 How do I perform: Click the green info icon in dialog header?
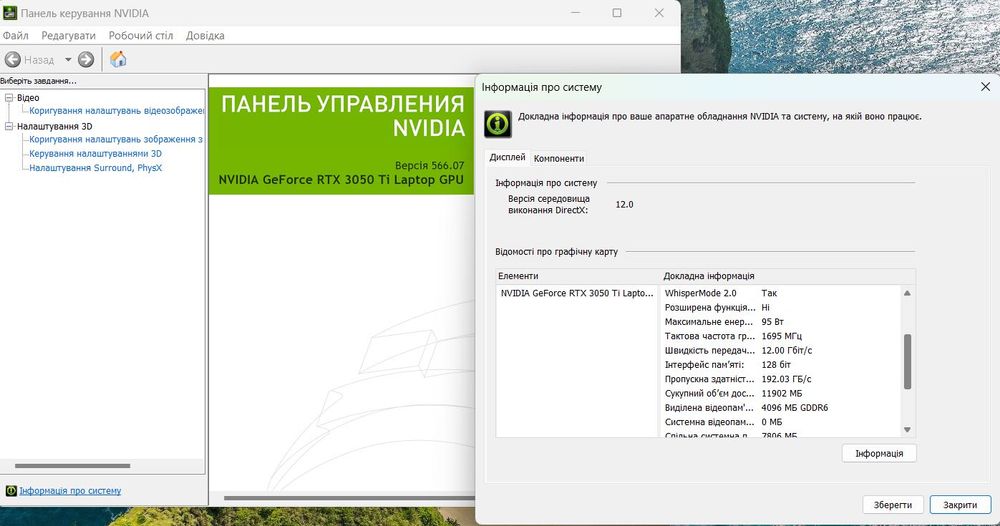(x=497, y=124)
